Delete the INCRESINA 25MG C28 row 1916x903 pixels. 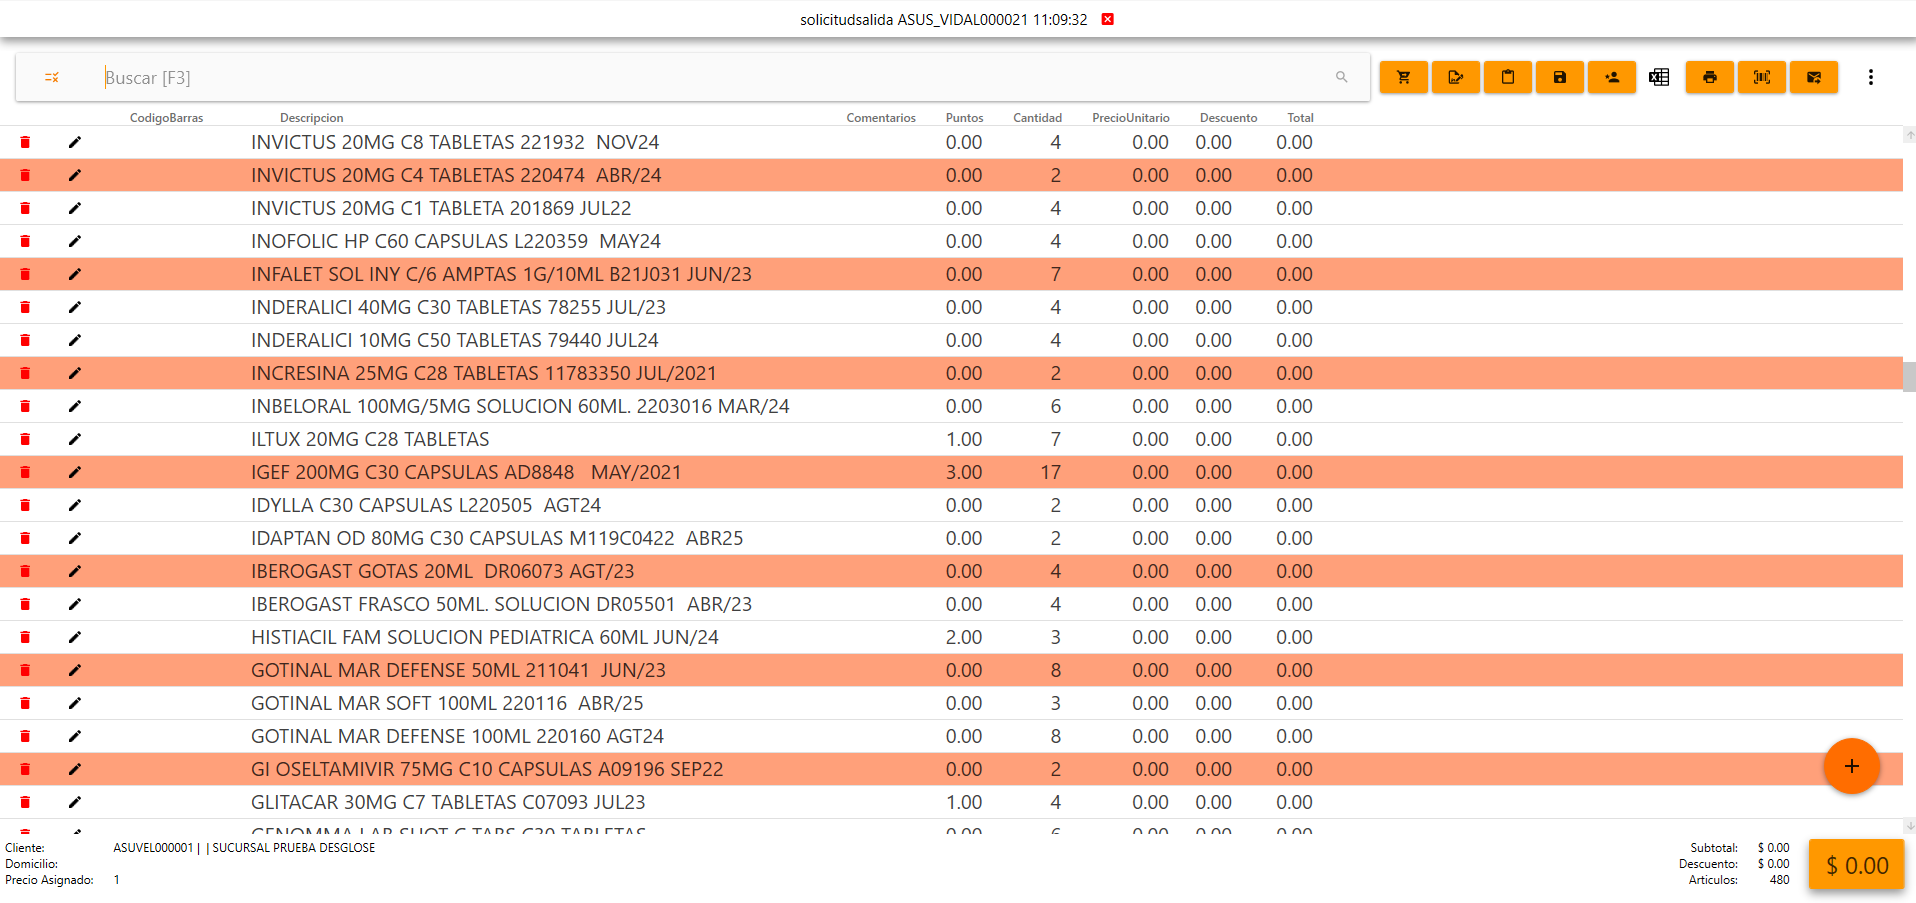coord(25,373)
